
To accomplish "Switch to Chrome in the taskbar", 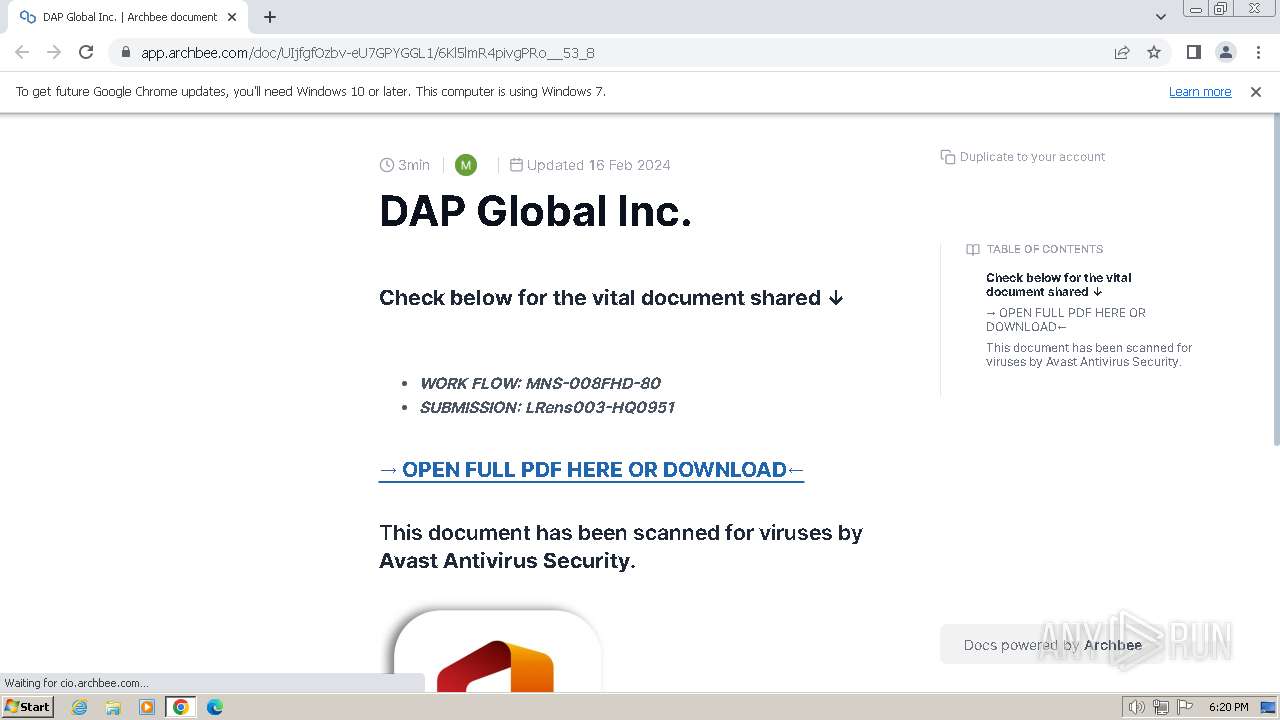I will (x=180, y=707).
